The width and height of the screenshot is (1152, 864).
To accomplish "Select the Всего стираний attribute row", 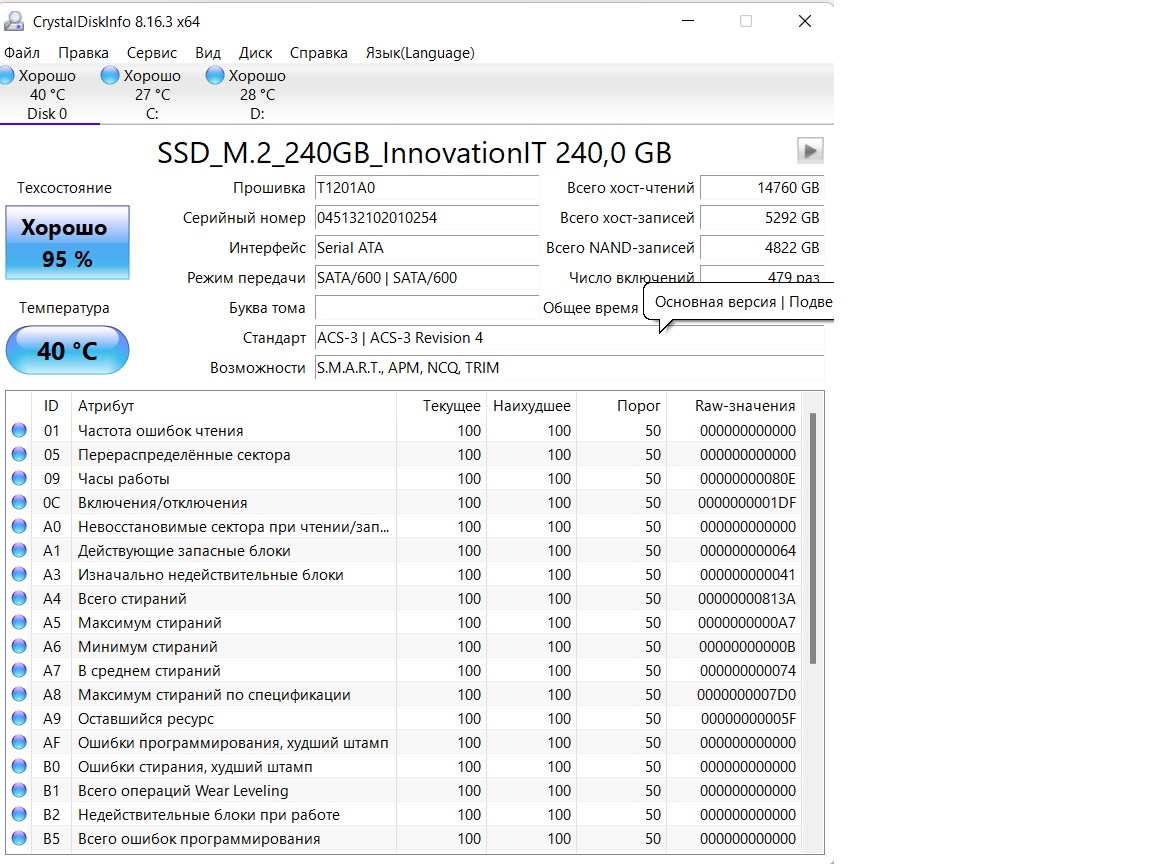I will click(x=404, y=599).
